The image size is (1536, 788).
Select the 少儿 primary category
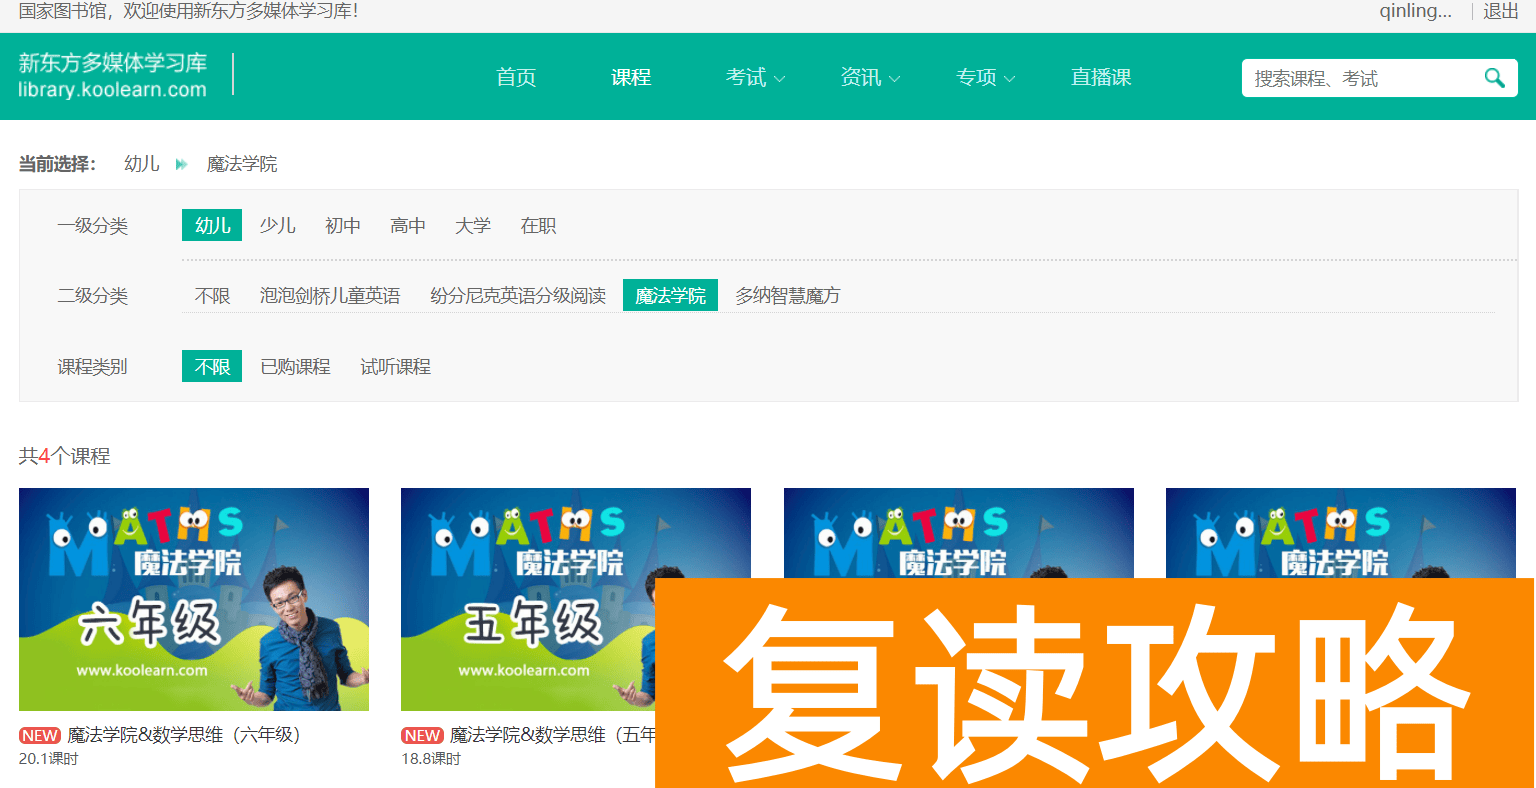click(277, 225)
